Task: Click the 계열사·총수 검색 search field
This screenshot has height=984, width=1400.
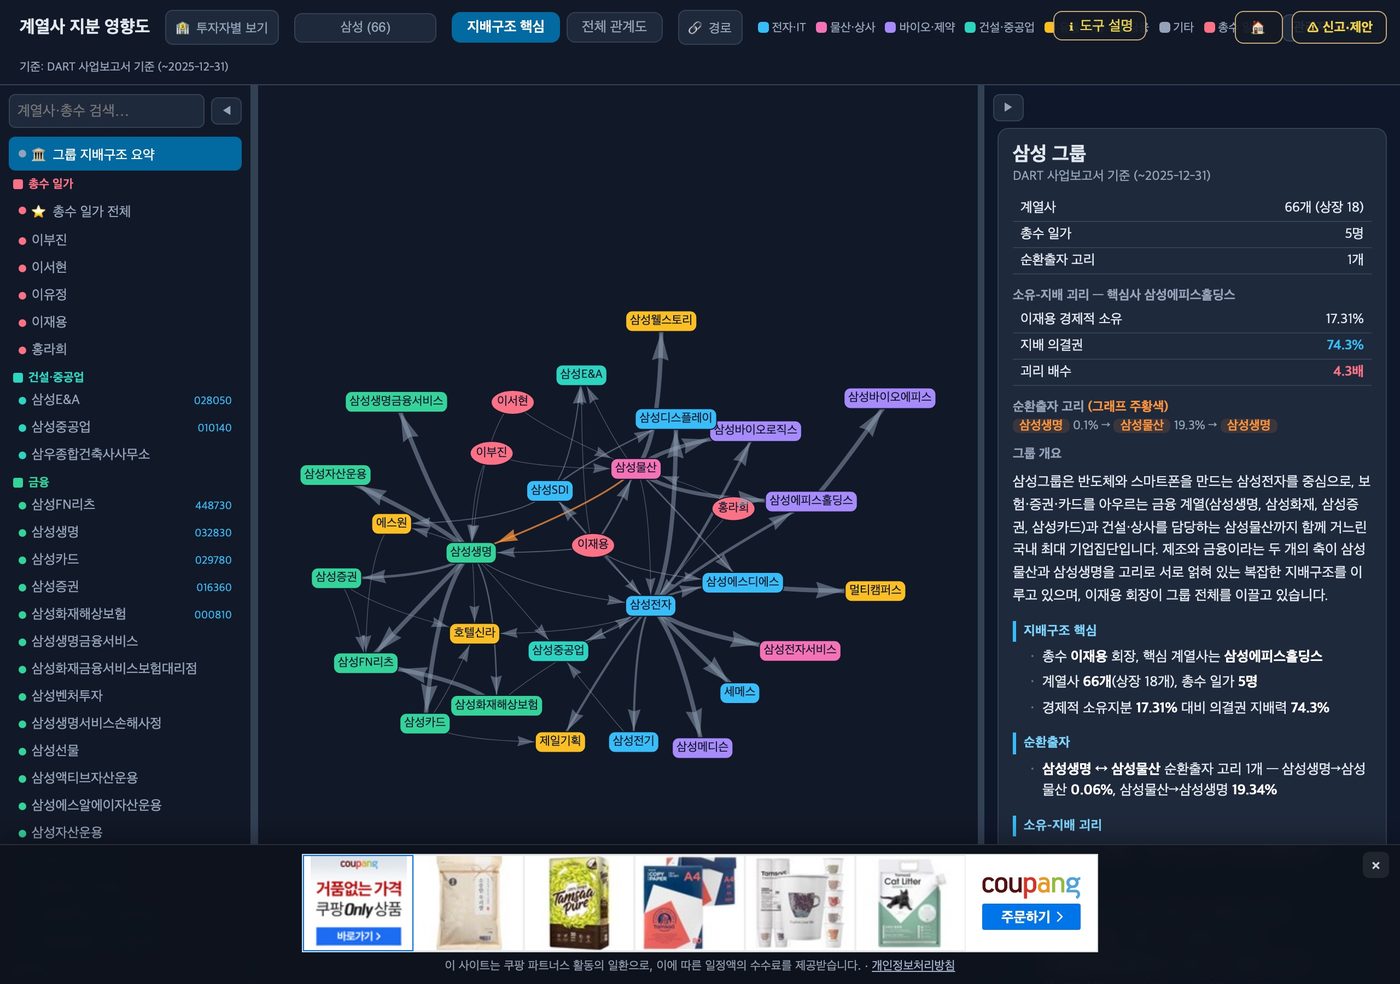Action: (107, 110)
